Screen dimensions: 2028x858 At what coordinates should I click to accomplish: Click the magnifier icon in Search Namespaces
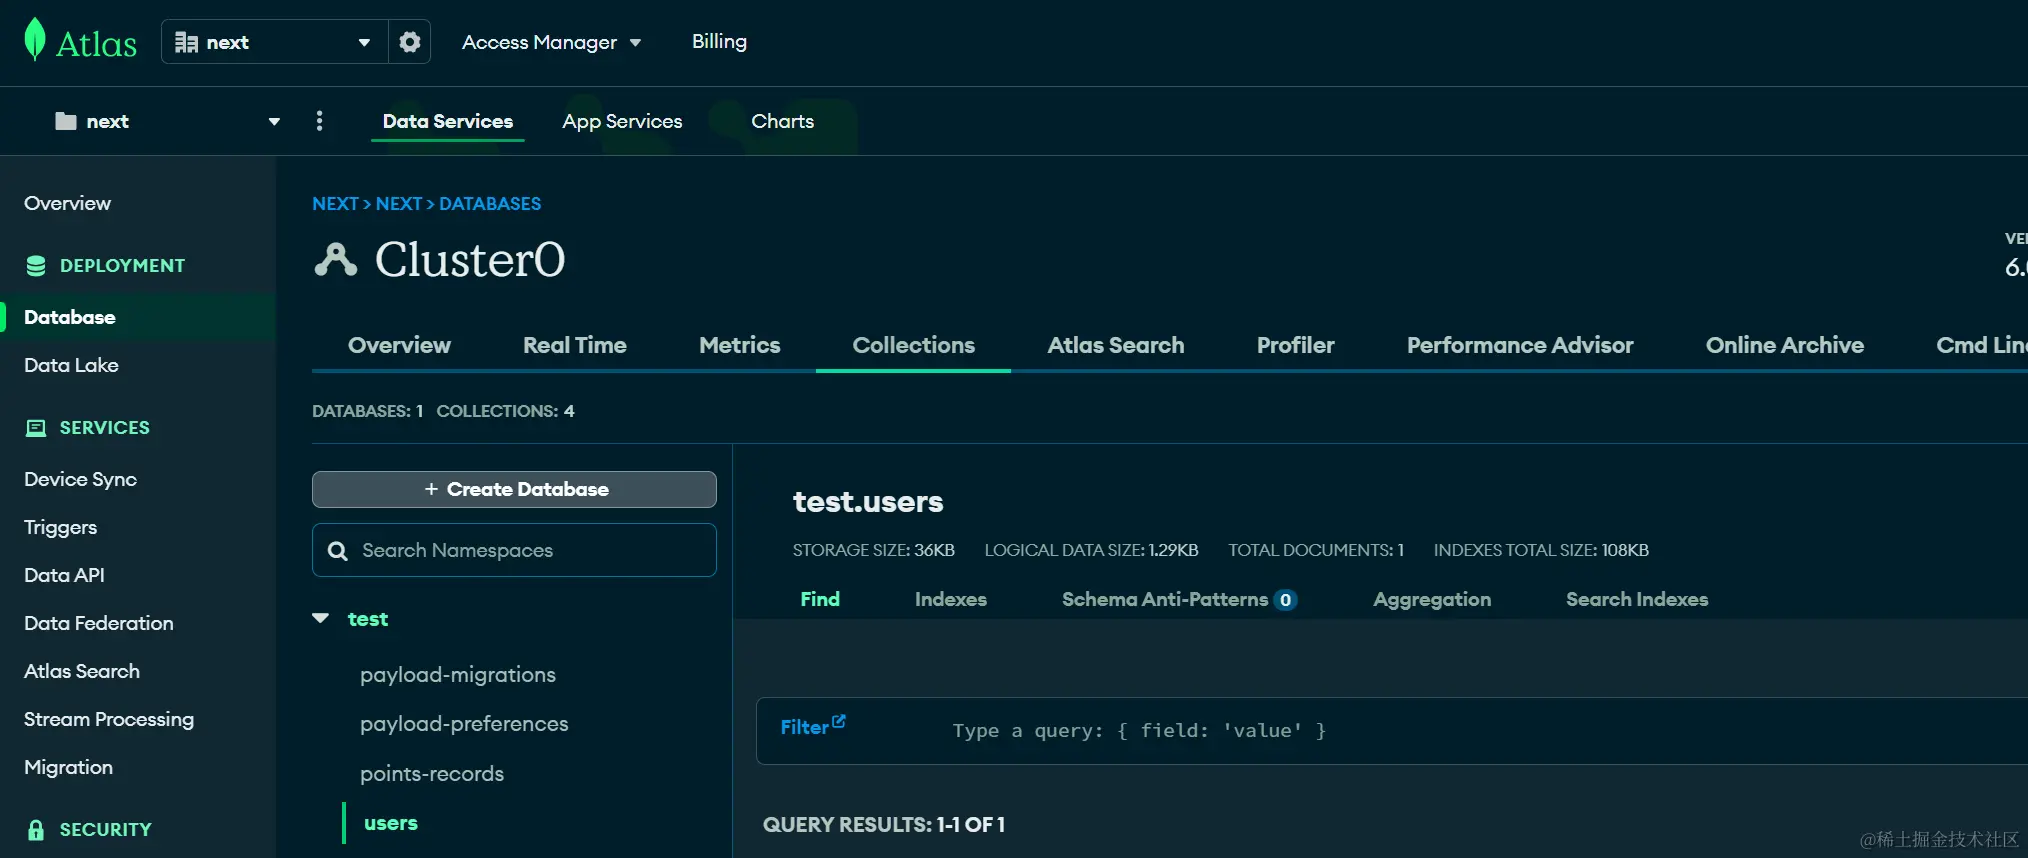pos(338,551)
